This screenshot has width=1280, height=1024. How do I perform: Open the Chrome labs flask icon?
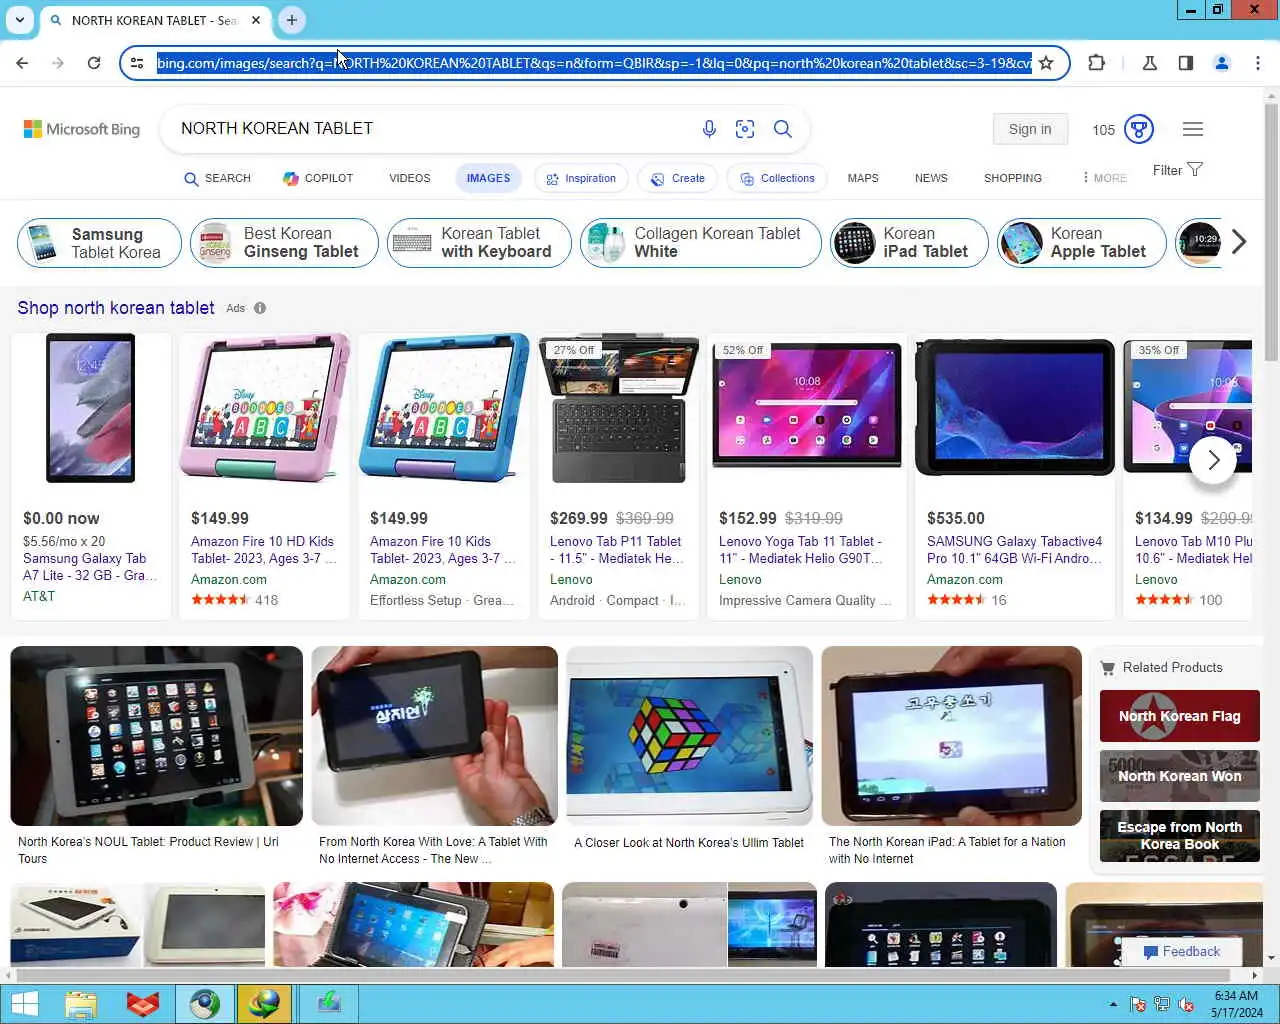(1150, 63)
